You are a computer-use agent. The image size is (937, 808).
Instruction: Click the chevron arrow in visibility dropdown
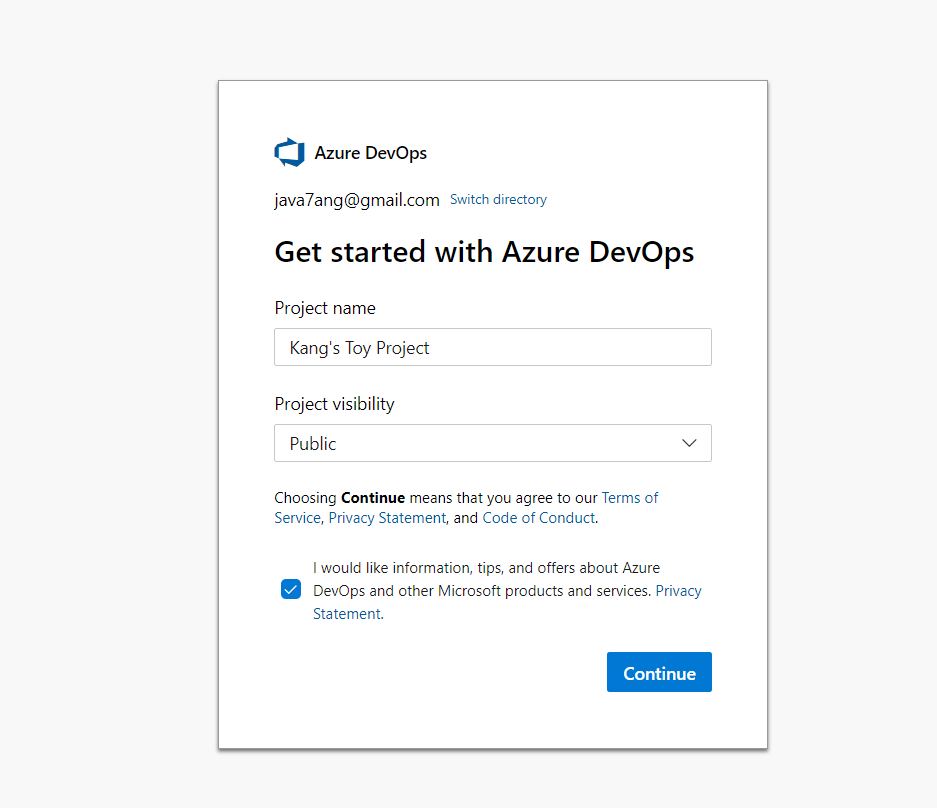(689, 443)
